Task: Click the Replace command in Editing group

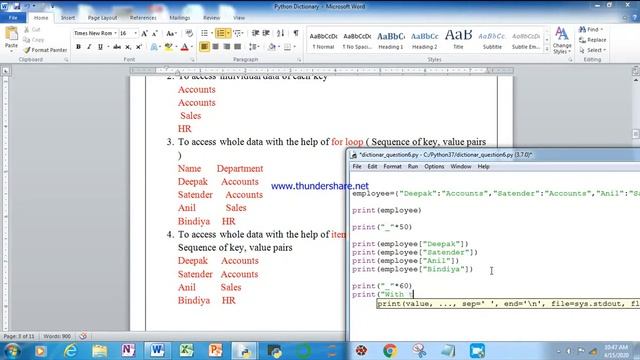Action: point(593,40)
